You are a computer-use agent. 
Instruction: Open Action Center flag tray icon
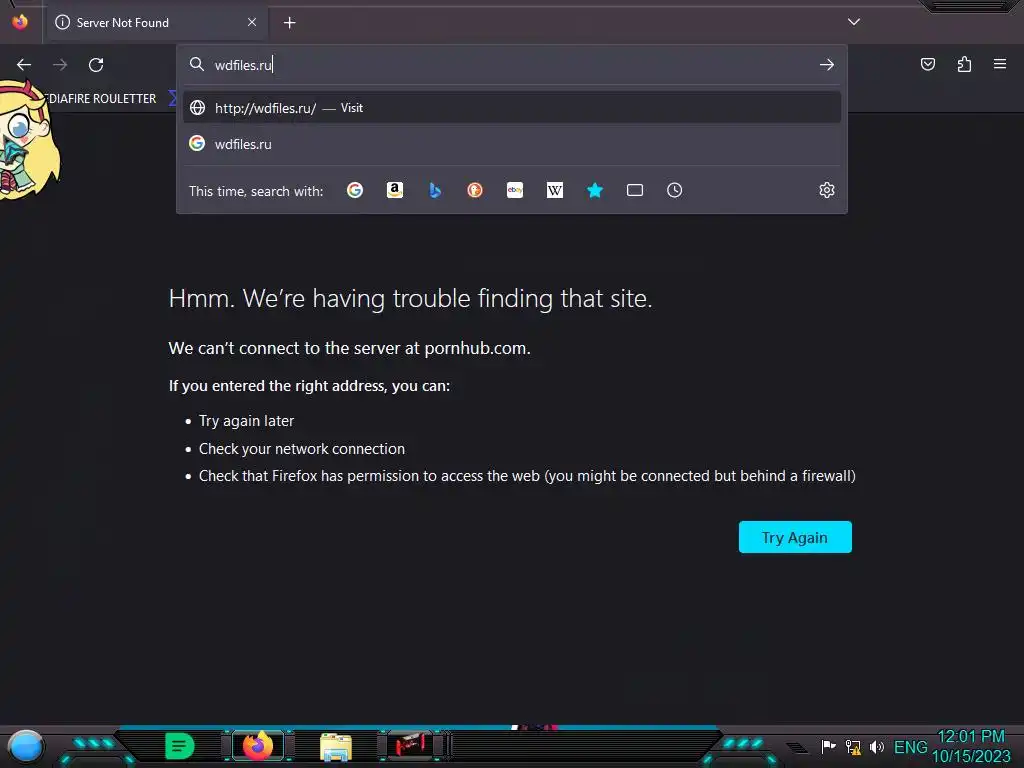pos(828,746)
